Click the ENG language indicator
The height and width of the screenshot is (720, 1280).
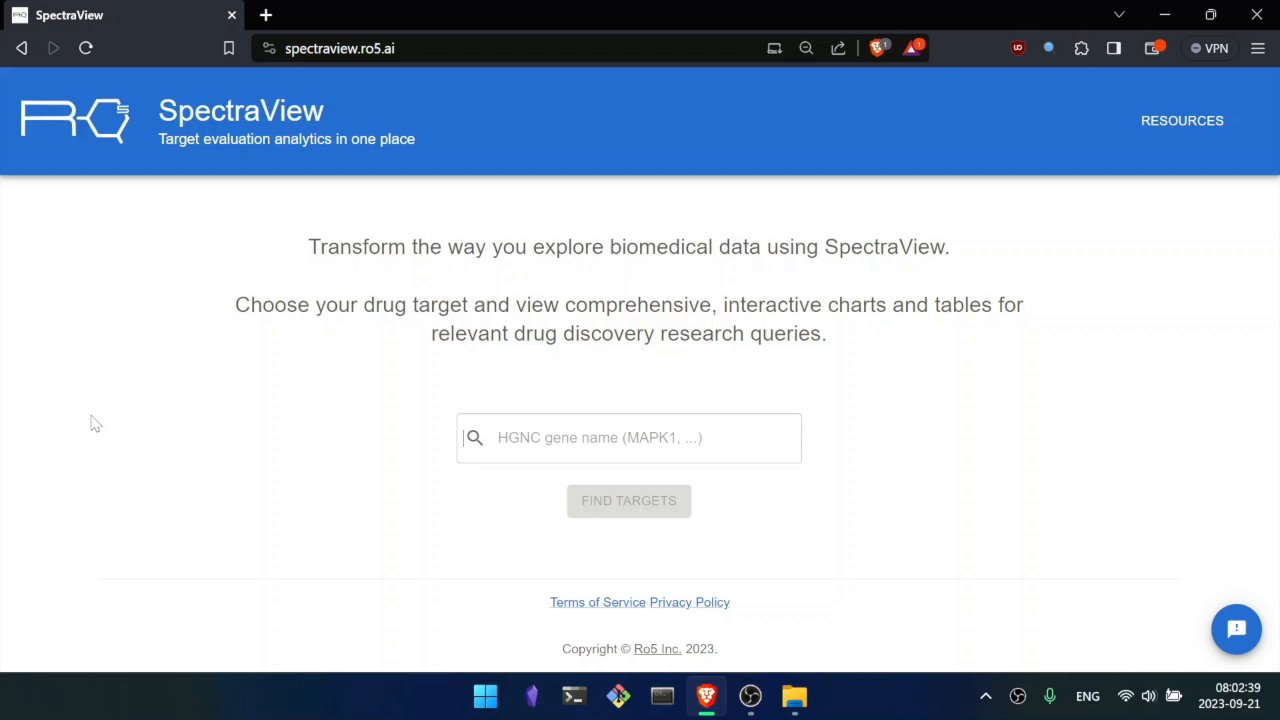pyautogui.click(x=1087, y=696)
